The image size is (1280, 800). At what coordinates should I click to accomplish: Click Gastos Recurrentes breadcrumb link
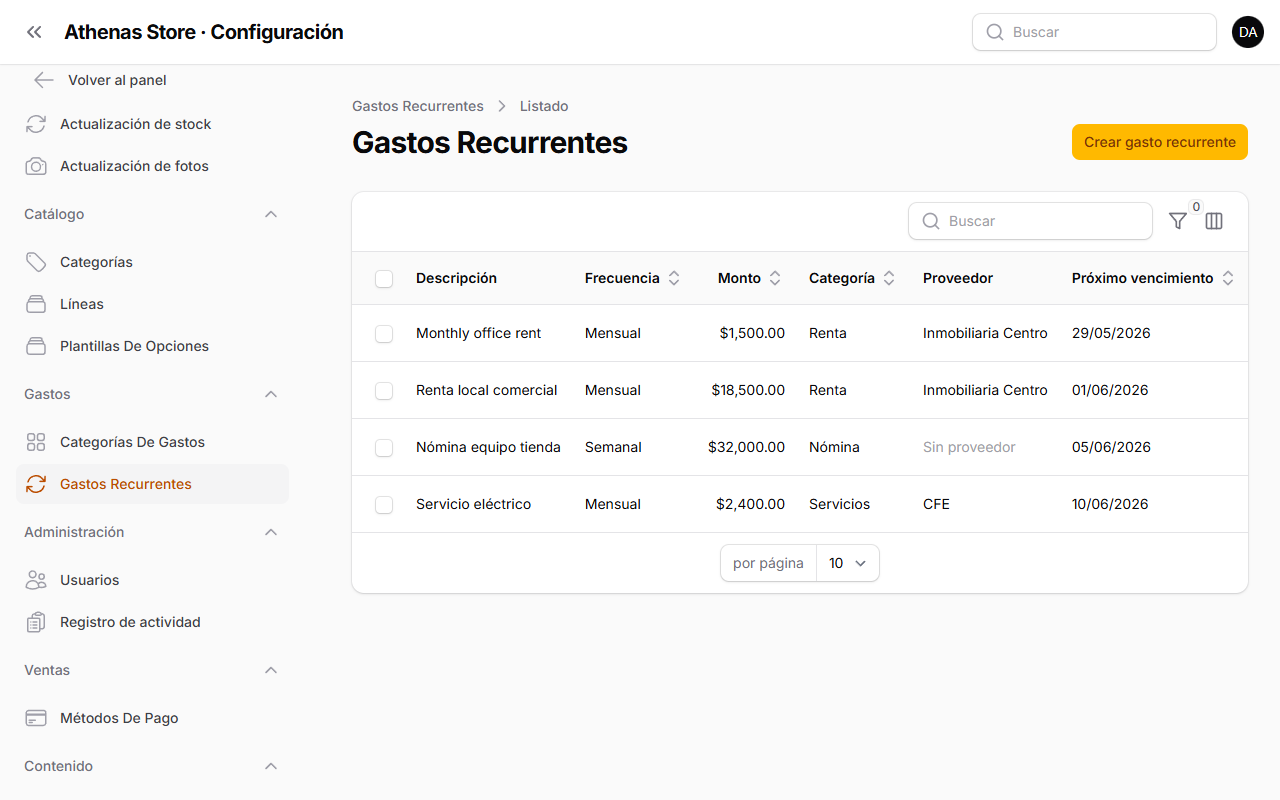tap(418, 106)
